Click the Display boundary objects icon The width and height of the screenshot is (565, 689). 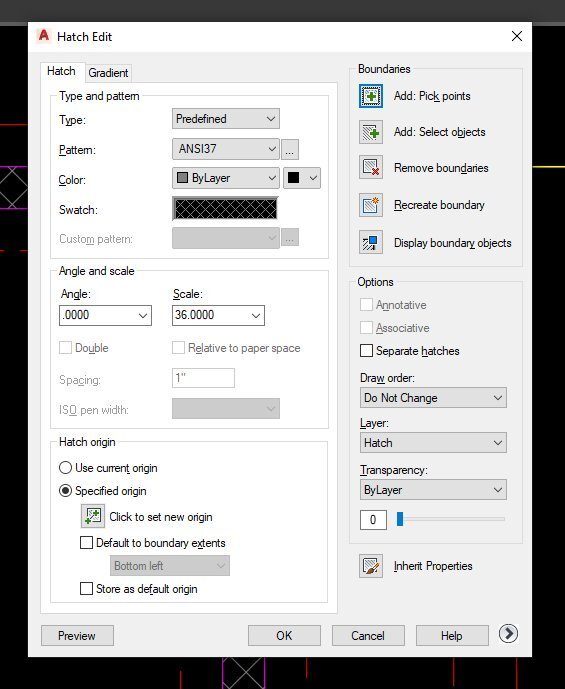point(370,242)
